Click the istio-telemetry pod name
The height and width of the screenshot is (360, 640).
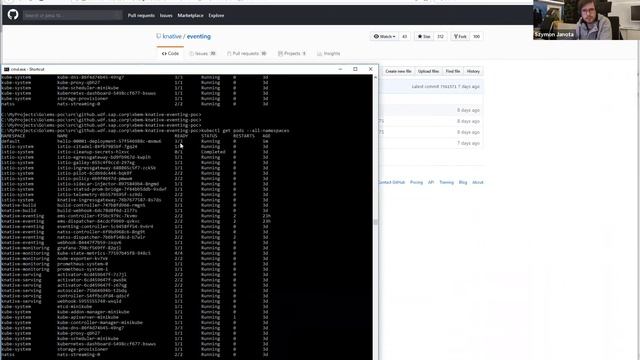pos(100,195)
